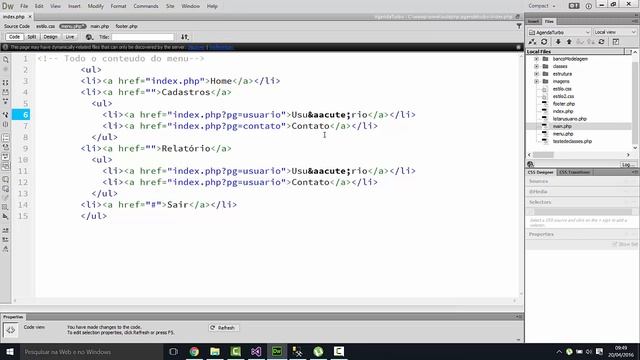Select testedeclasses.php in the Local Files list
This screenshot has width=640, height=360.
pos(572,141)
